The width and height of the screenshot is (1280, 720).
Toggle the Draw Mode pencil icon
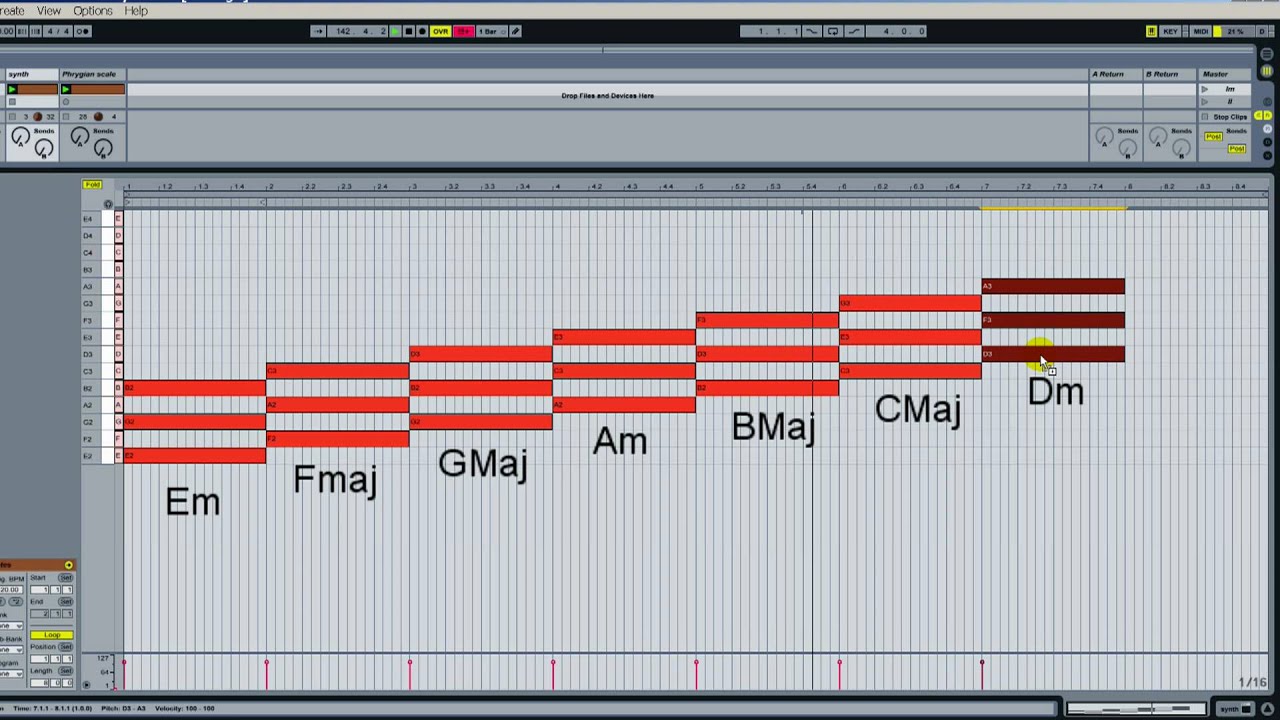[516, 31]
